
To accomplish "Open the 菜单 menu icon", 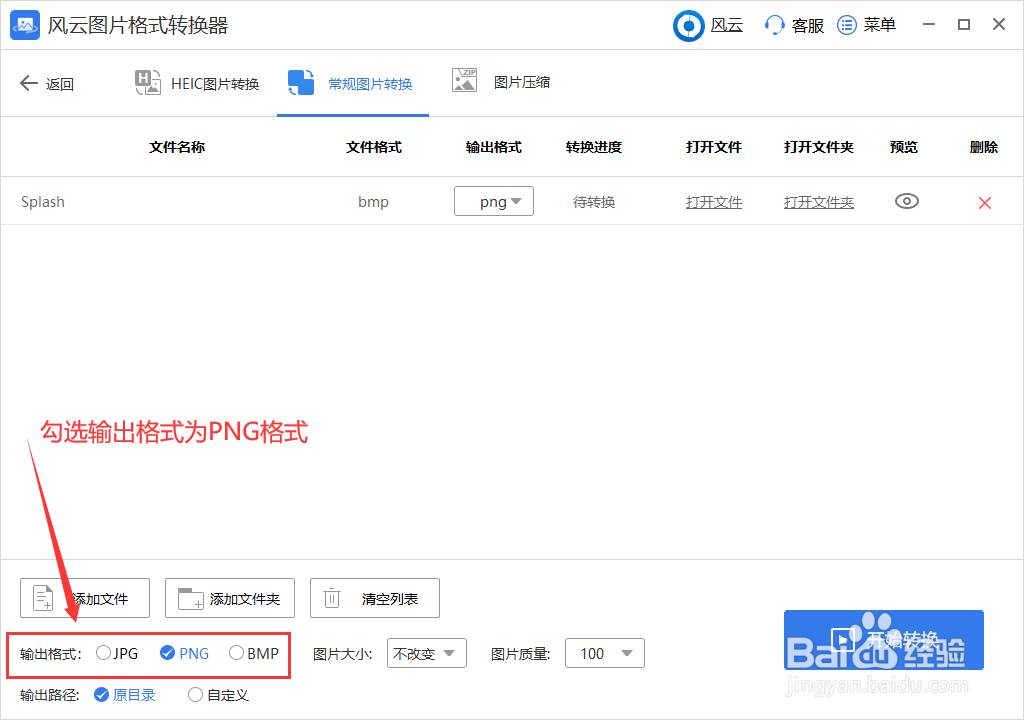I will pos(848,25).
